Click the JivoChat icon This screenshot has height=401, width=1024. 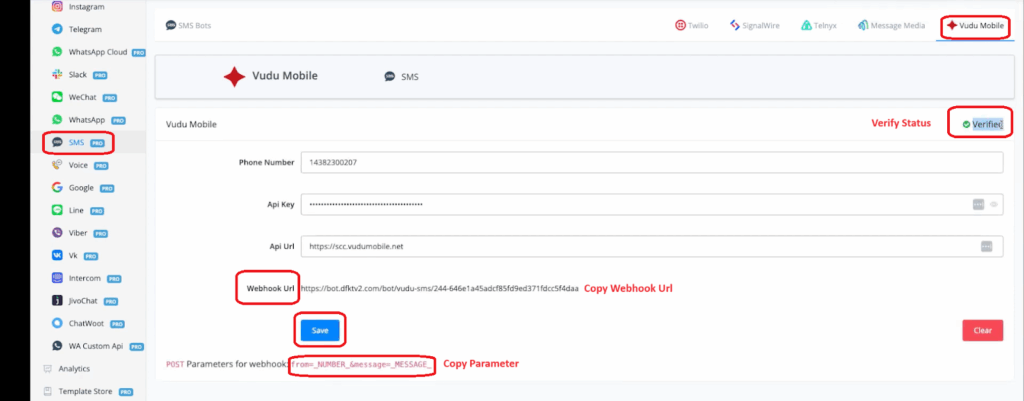pos(59,300)
